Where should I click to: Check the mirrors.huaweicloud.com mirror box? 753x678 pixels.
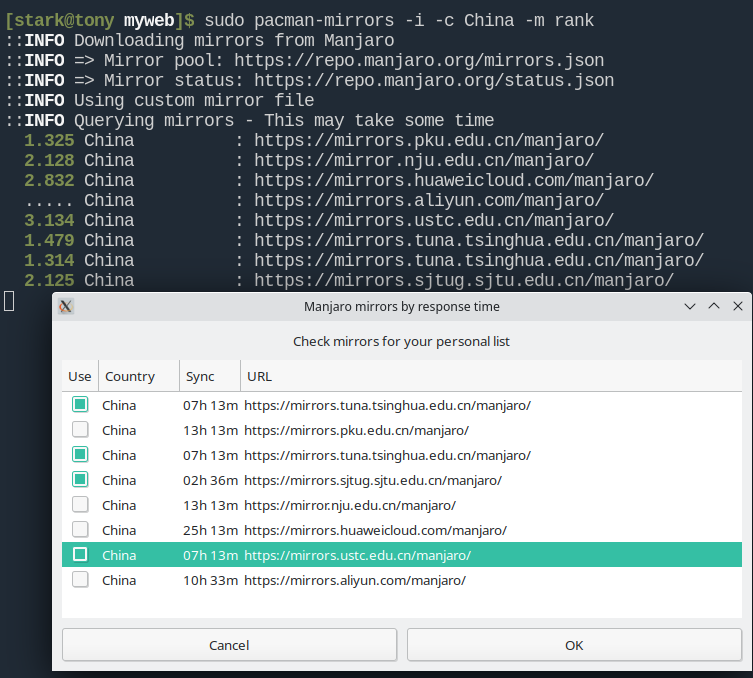(x=80, y=530)
